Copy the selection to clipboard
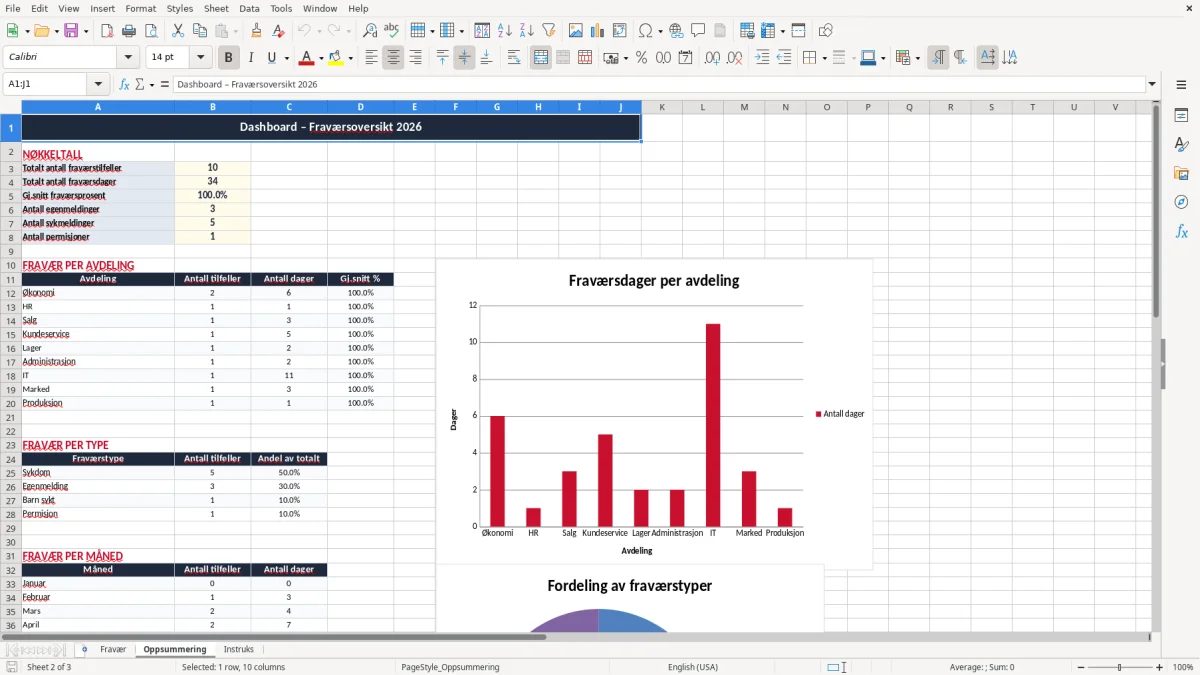Viewport: 1200px width, 675px height. [199, 31]
